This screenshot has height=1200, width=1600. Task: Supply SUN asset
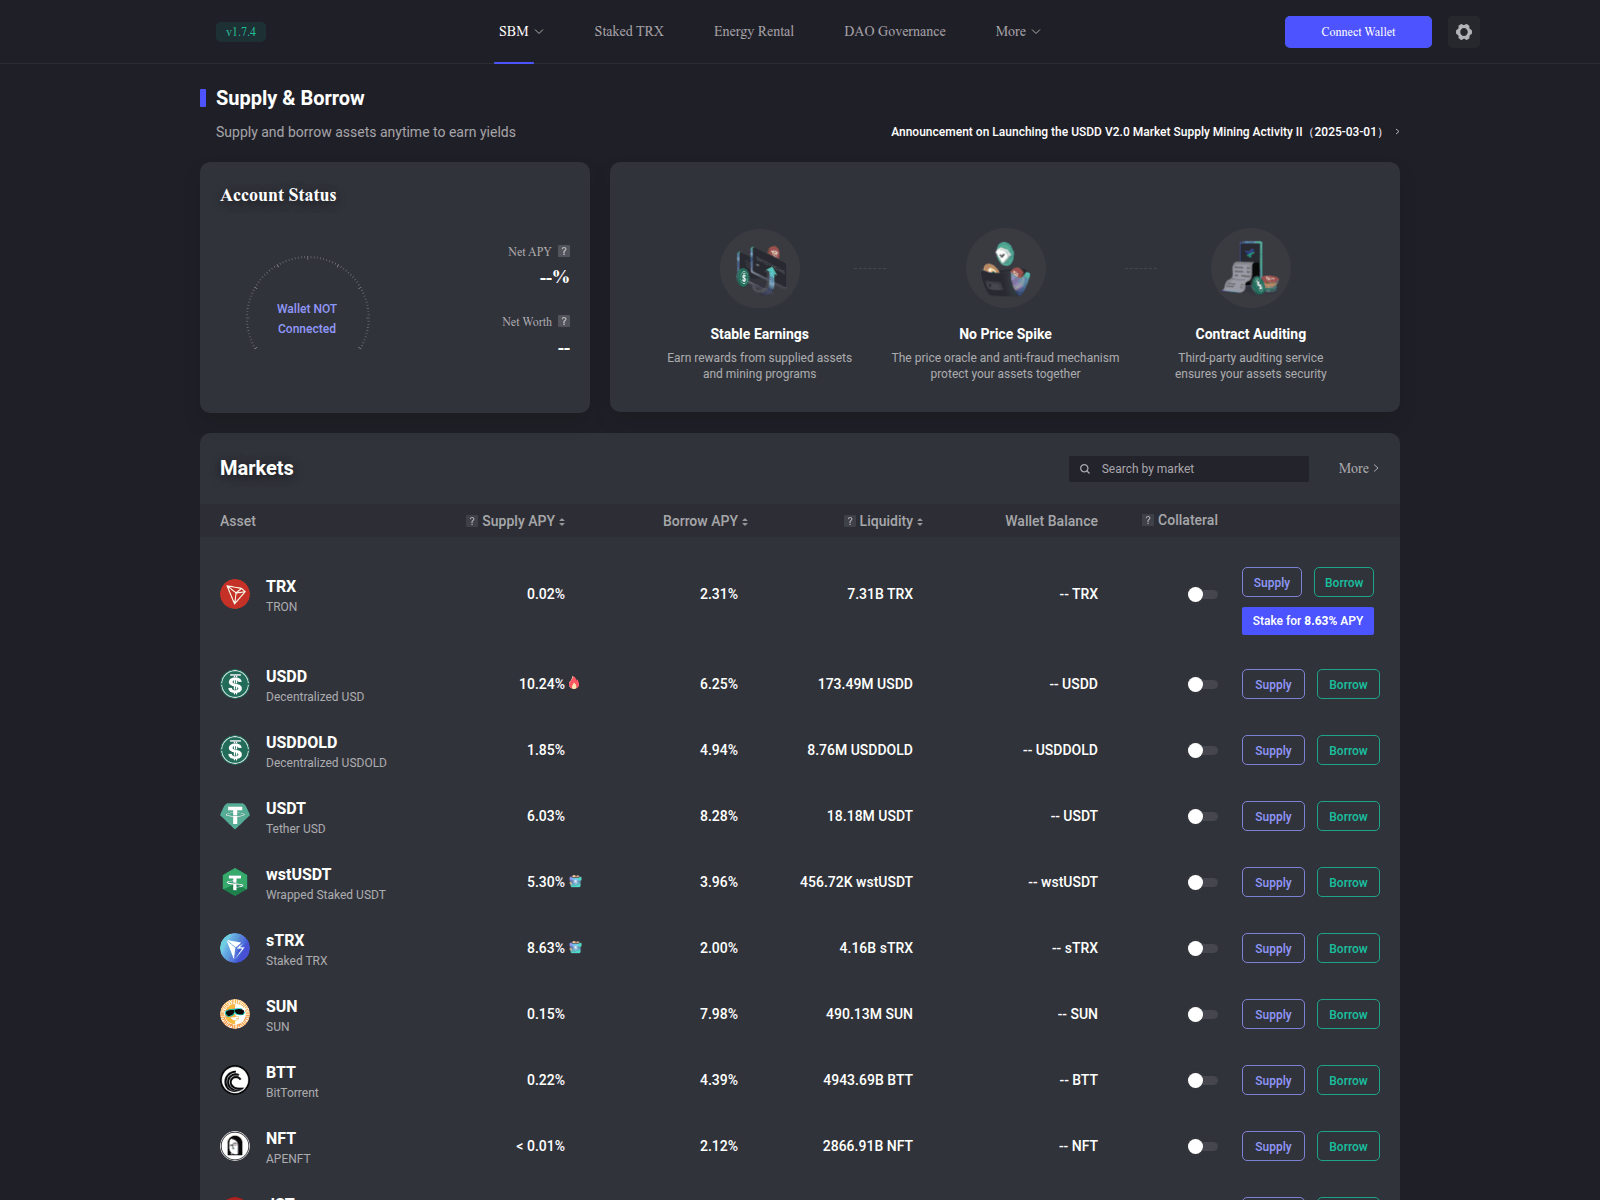click(1273, 1015)
